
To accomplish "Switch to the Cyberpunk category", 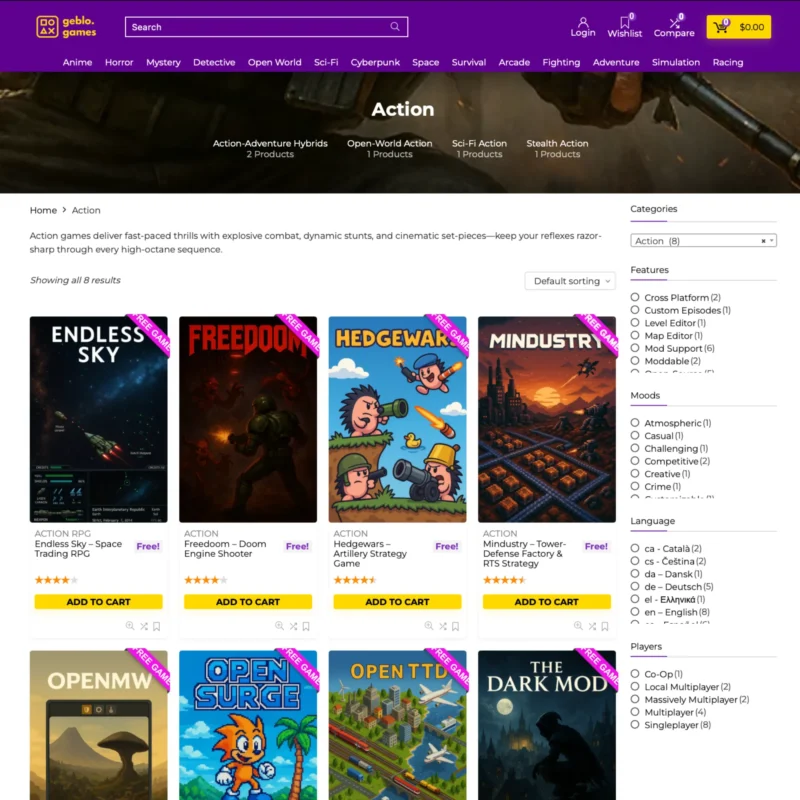I will click(375, 62).
